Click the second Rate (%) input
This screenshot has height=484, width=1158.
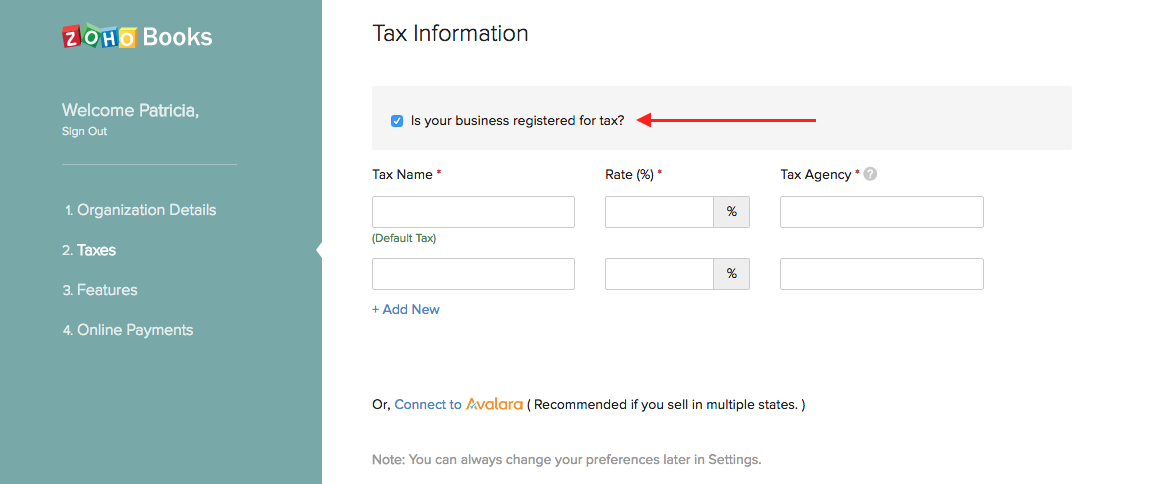659,274
